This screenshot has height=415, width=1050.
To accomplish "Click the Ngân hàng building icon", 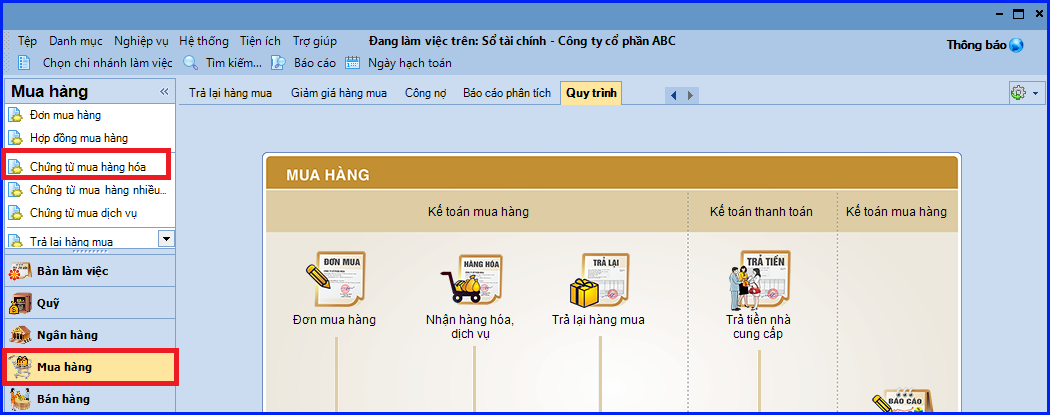I will (x=20, y=335).
